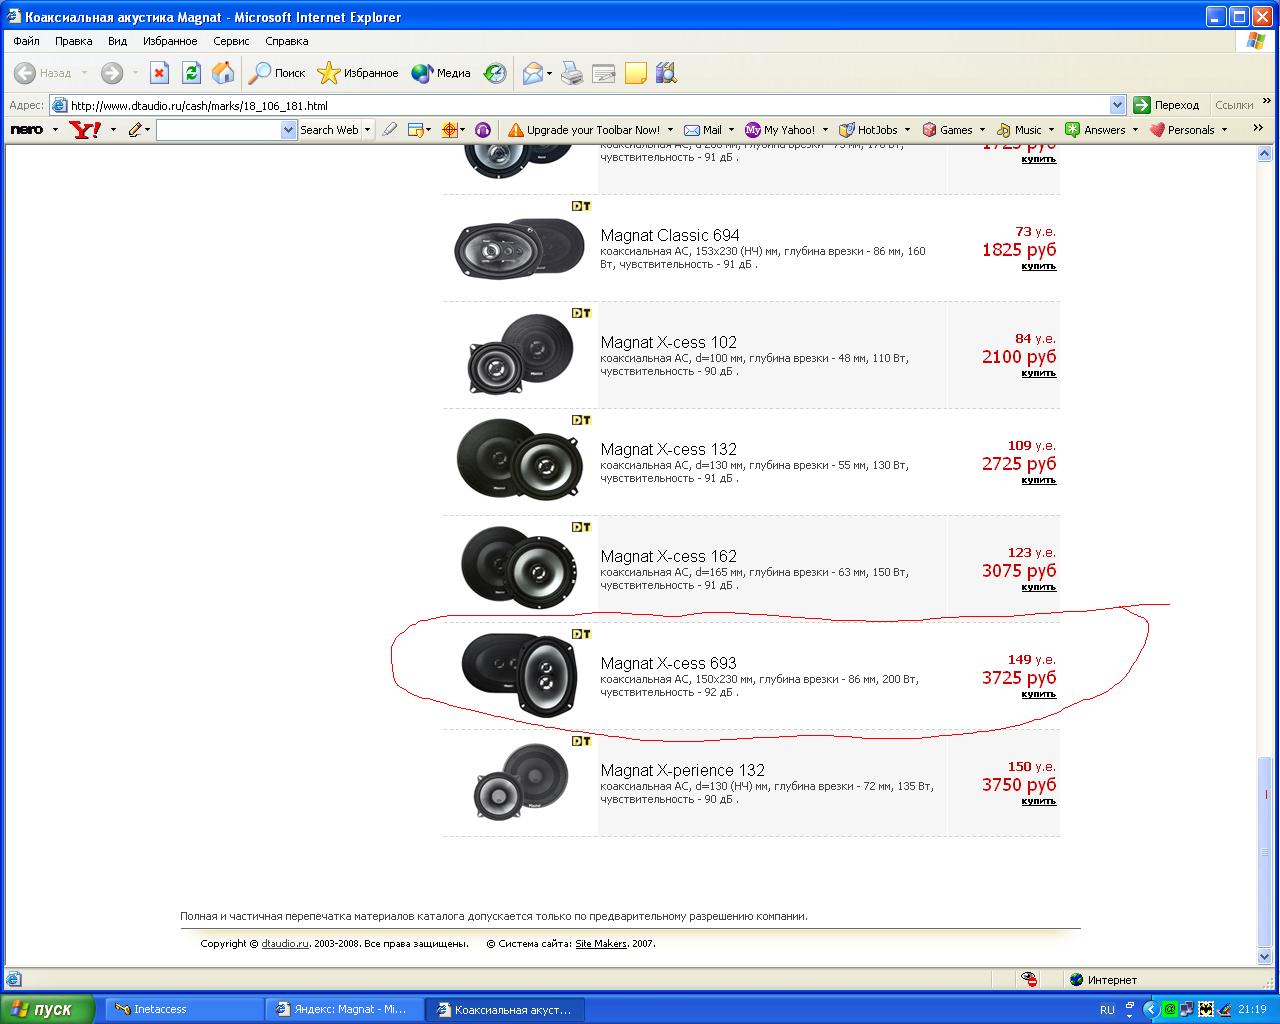The height and width of the screenshot is (1024, 1280).
Task: Click купить link for Magnat Classic 694
Action: coord(1038,266)
